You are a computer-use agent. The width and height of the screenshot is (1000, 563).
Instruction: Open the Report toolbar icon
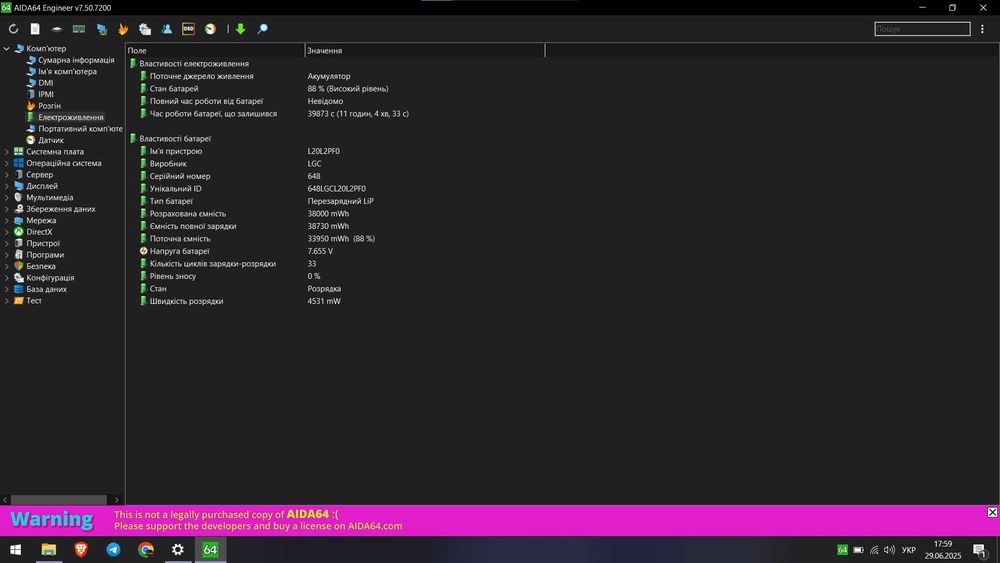(35, 29)
